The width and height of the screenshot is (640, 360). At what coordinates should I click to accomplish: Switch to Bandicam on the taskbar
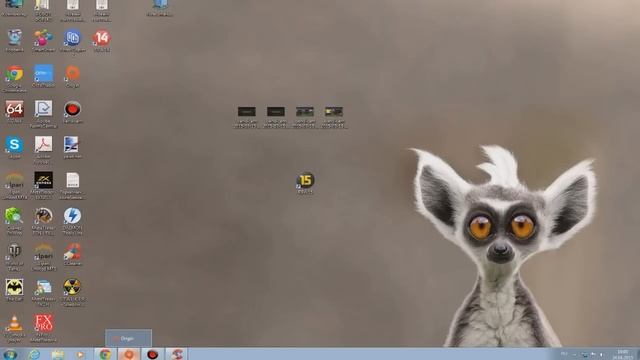153,354
